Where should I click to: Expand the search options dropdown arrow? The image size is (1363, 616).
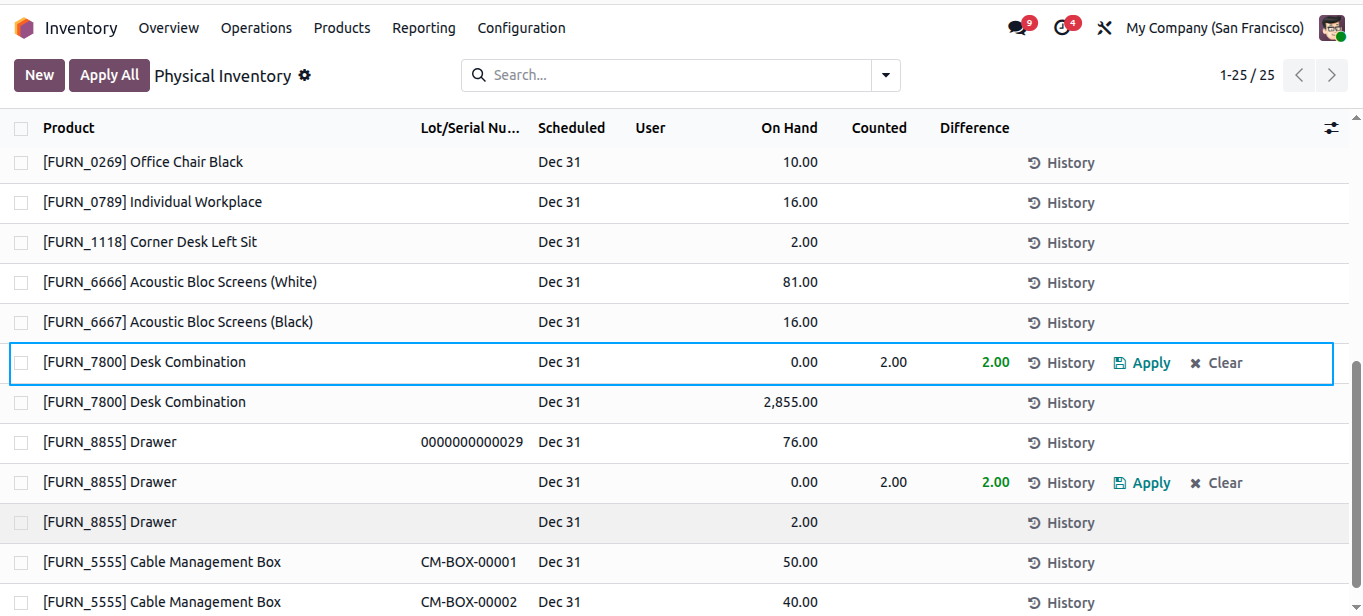[886, 75]
